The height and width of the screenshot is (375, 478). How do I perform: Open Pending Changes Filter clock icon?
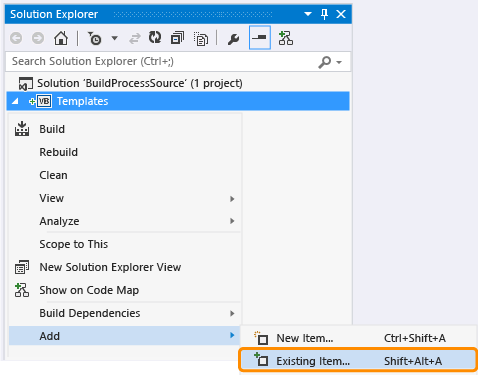(95, 38)
